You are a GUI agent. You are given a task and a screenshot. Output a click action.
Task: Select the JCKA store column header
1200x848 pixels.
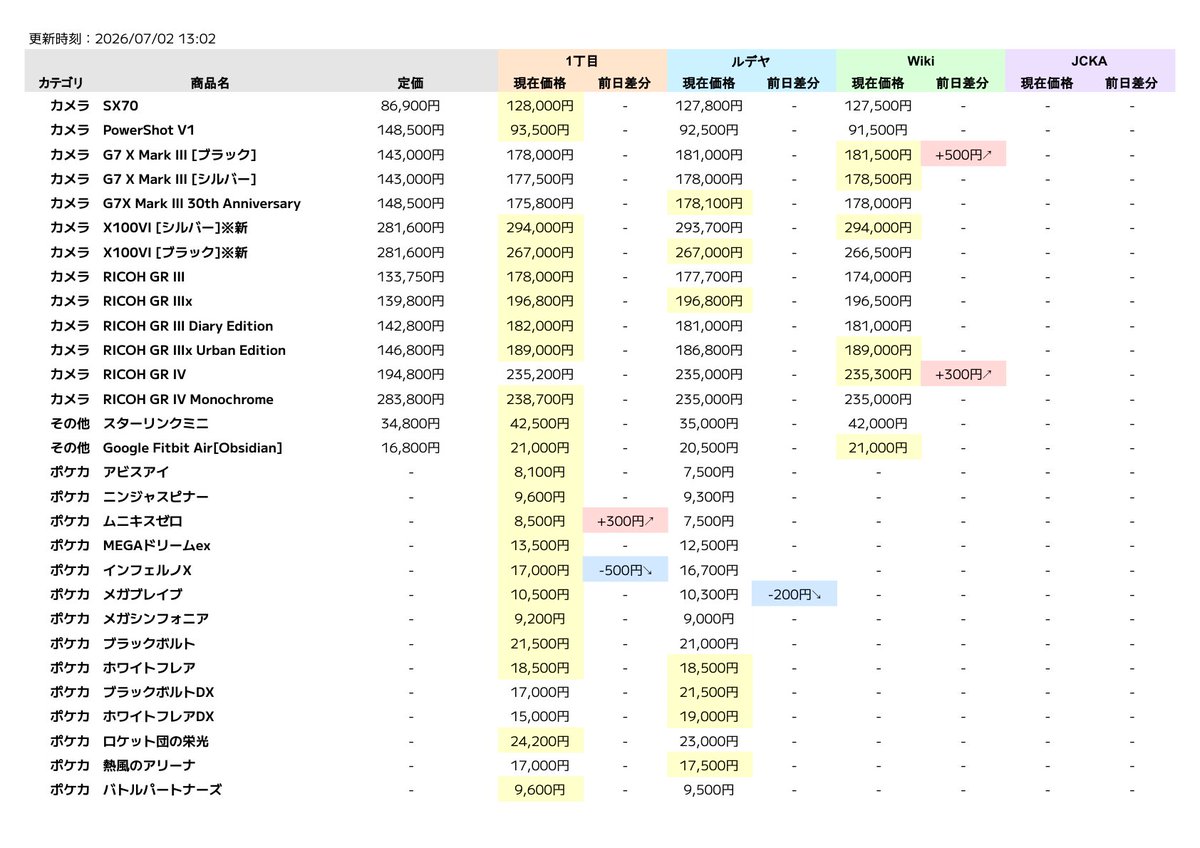pyautogui.click(x=1090, y=61)
